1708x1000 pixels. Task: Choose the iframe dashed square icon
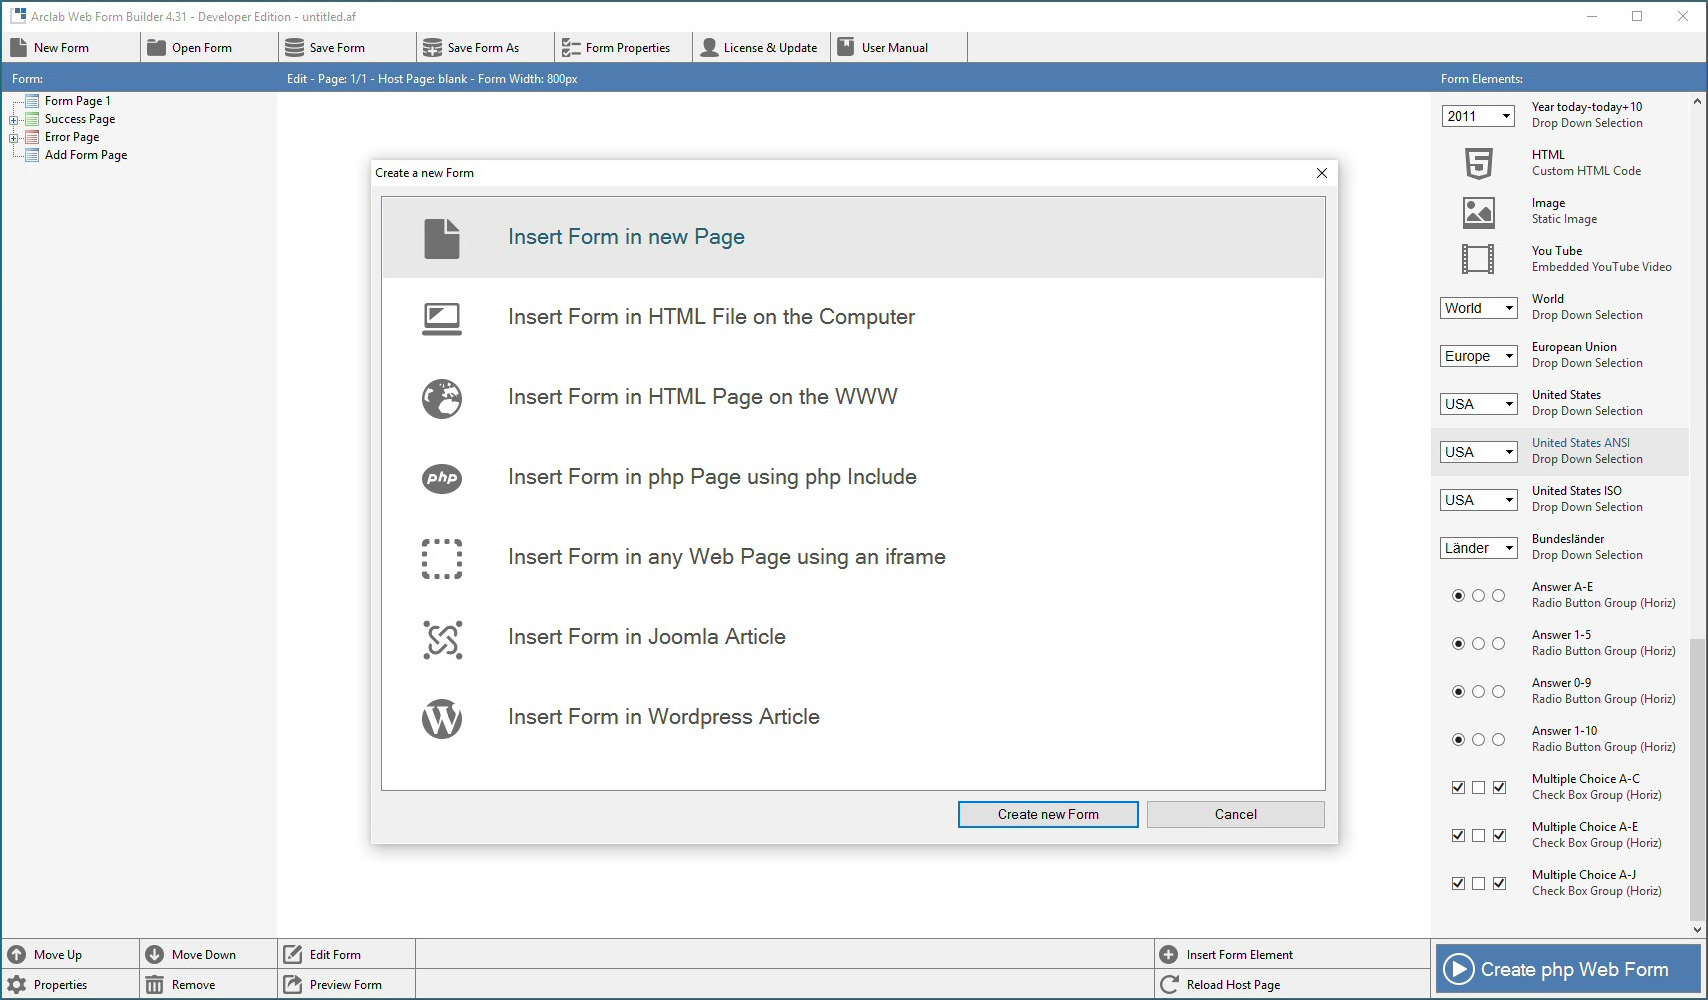[441, 558]
